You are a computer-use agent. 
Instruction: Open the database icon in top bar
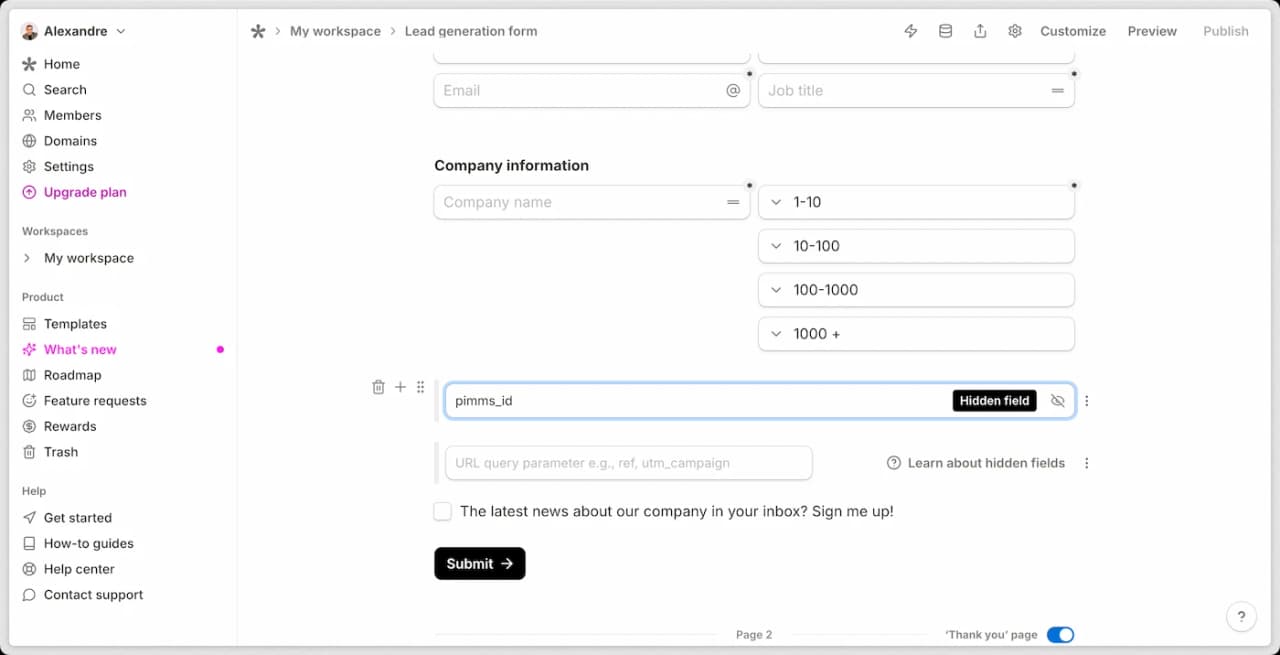pos(945,31)
